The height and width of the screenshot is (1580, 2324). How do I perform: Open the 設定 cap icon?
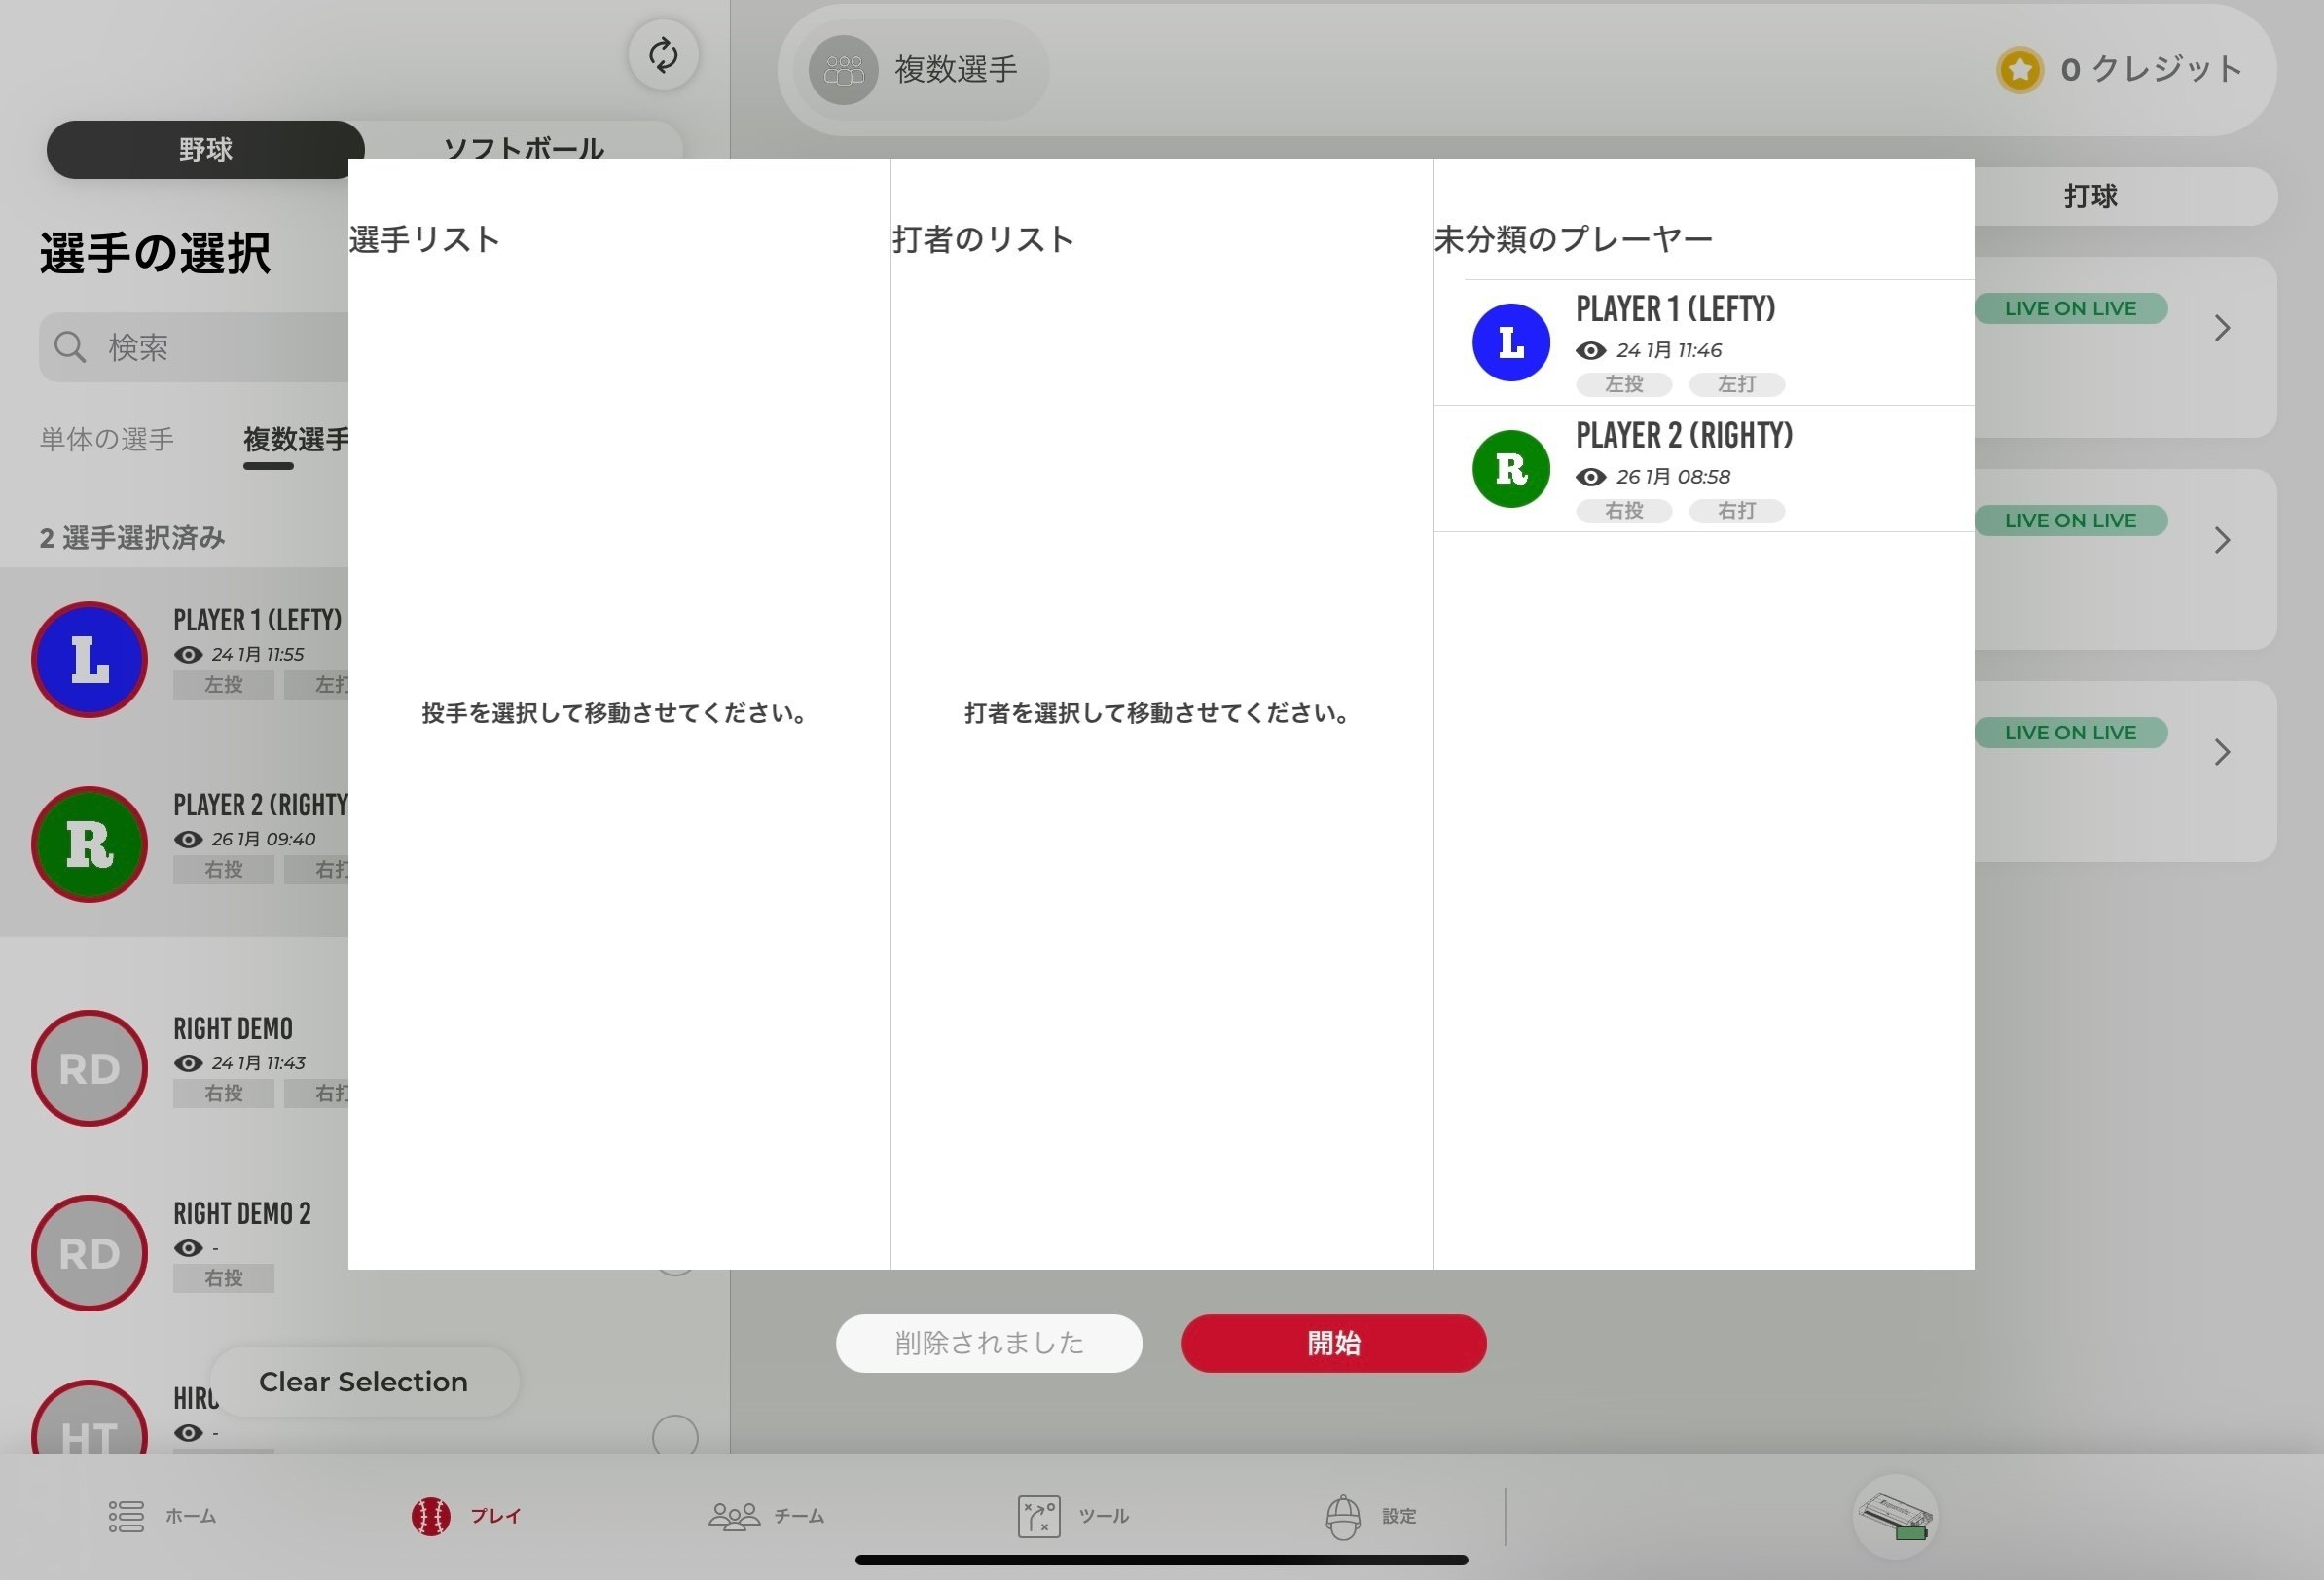tap(1343, 1516)
